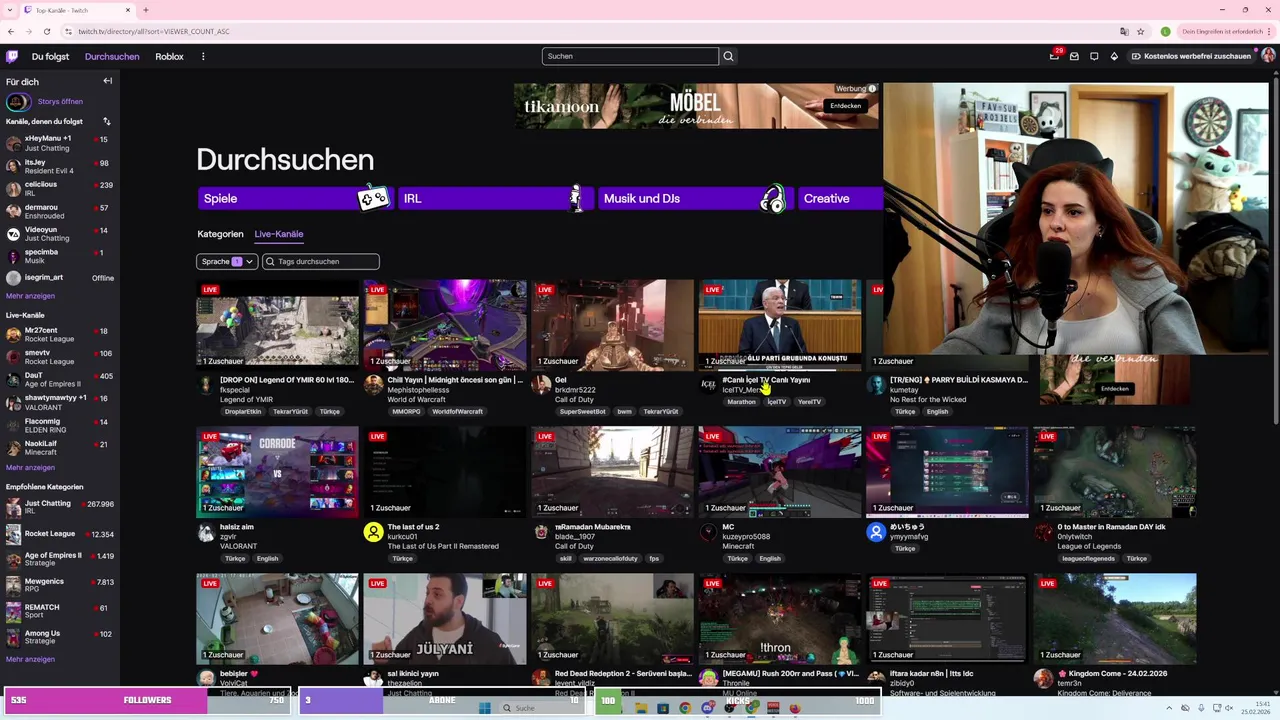Open the chat bubble icon in top bar
This screenshot has width=1280, height=720.
pyautogui.click(x=1094, y=57)
